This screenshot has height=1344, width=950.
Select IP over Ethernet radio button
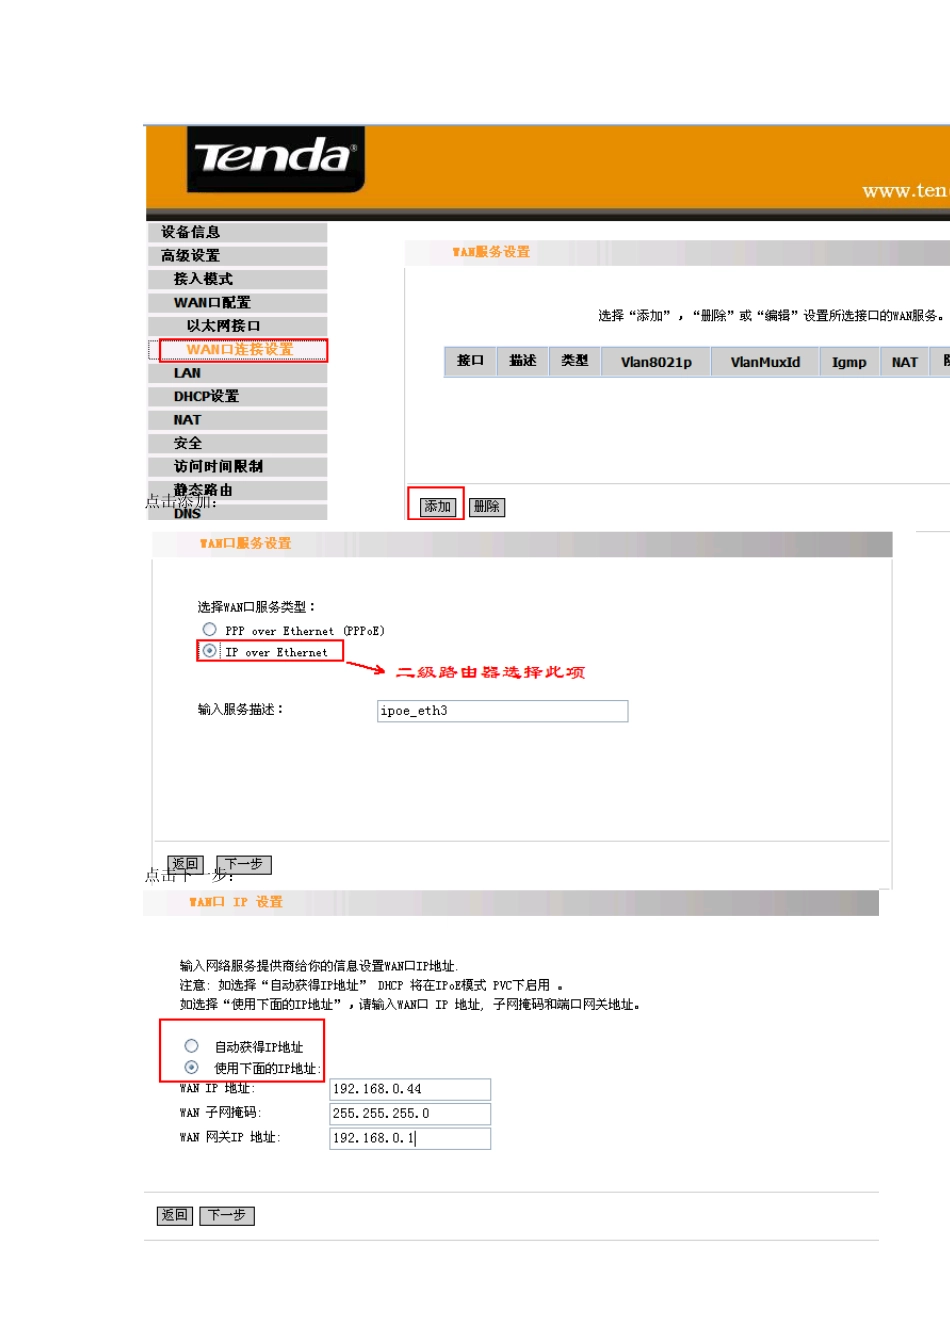(209, 651)
